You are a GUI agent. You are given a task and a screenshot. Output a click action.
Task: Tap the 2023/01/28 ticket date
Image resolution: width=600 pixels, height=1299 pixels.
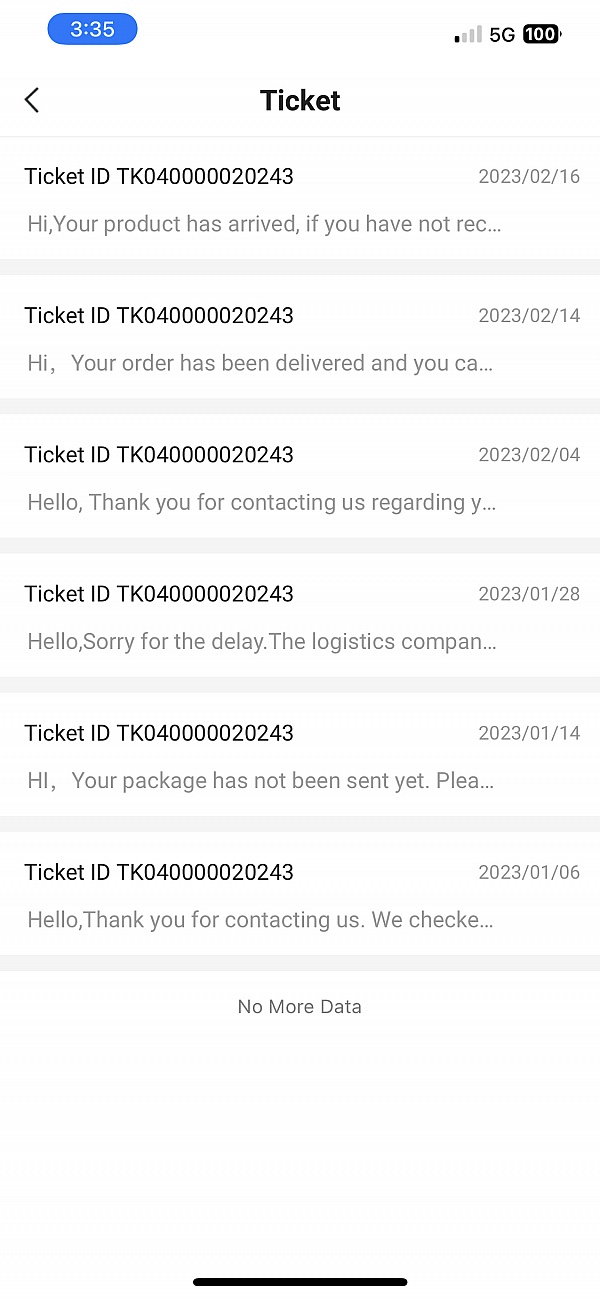(x=529, y=594)
